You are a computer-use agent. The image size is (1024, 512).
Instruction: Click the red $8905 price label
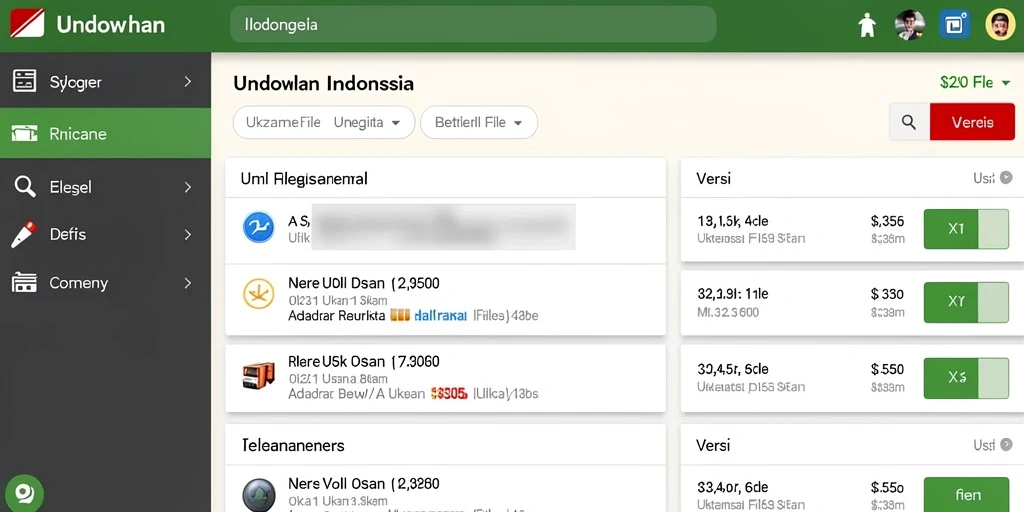(449, 394)
